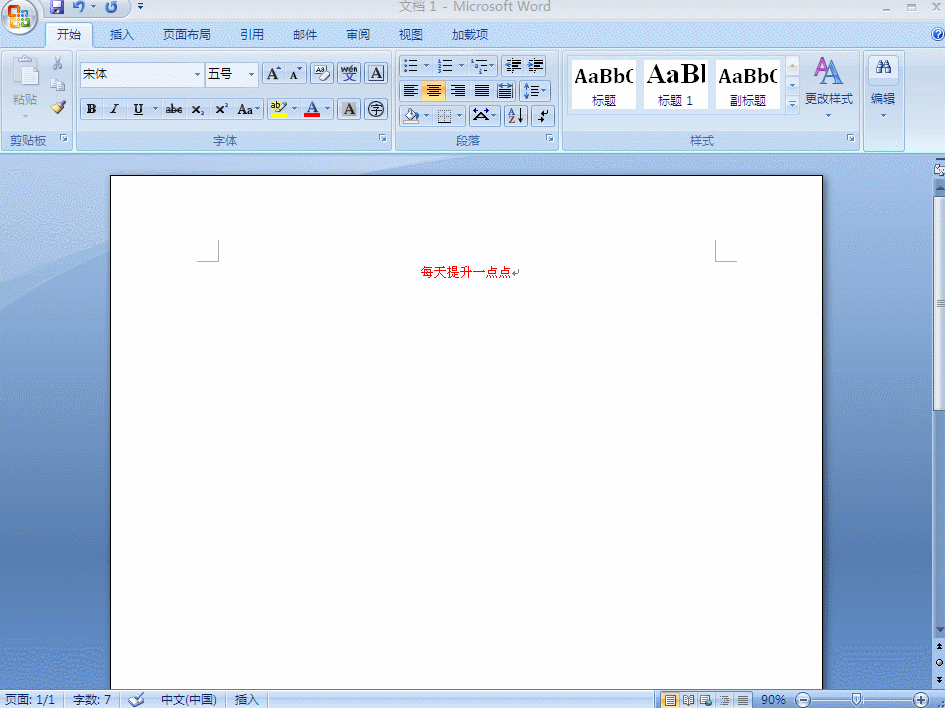Expand the numbering list dropdown
Viewport: 945px width, 708px height.
pyautogui.click(x=462, y=66)
